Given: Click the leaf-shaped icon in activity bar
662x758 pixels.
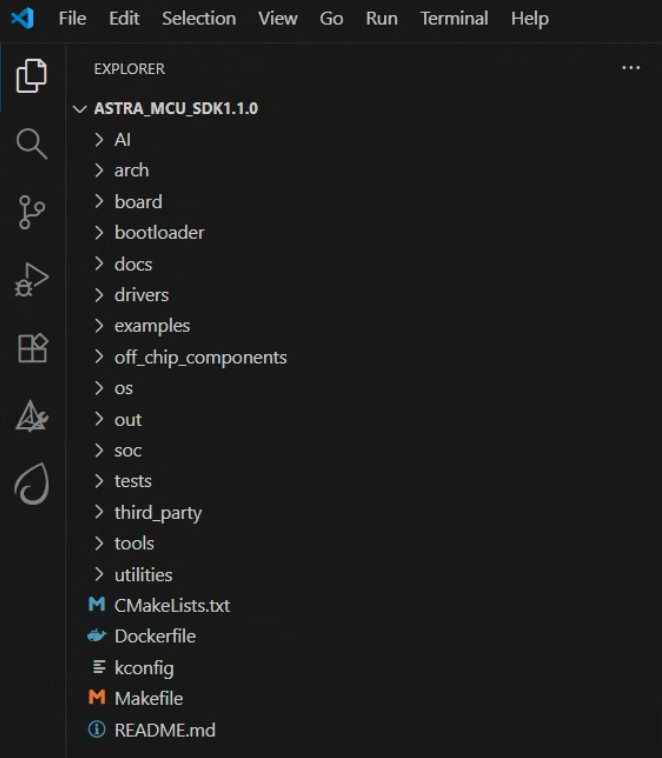Looking at the screenshot, I should (32, 485).
